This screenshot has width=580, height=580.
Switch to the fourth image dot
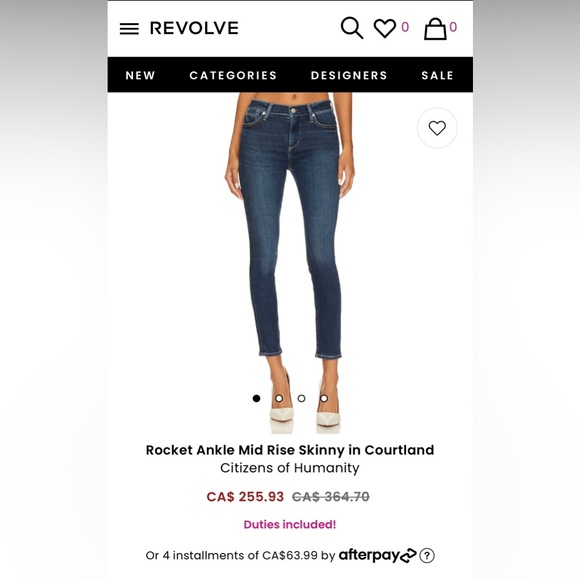tap(324, 398)
